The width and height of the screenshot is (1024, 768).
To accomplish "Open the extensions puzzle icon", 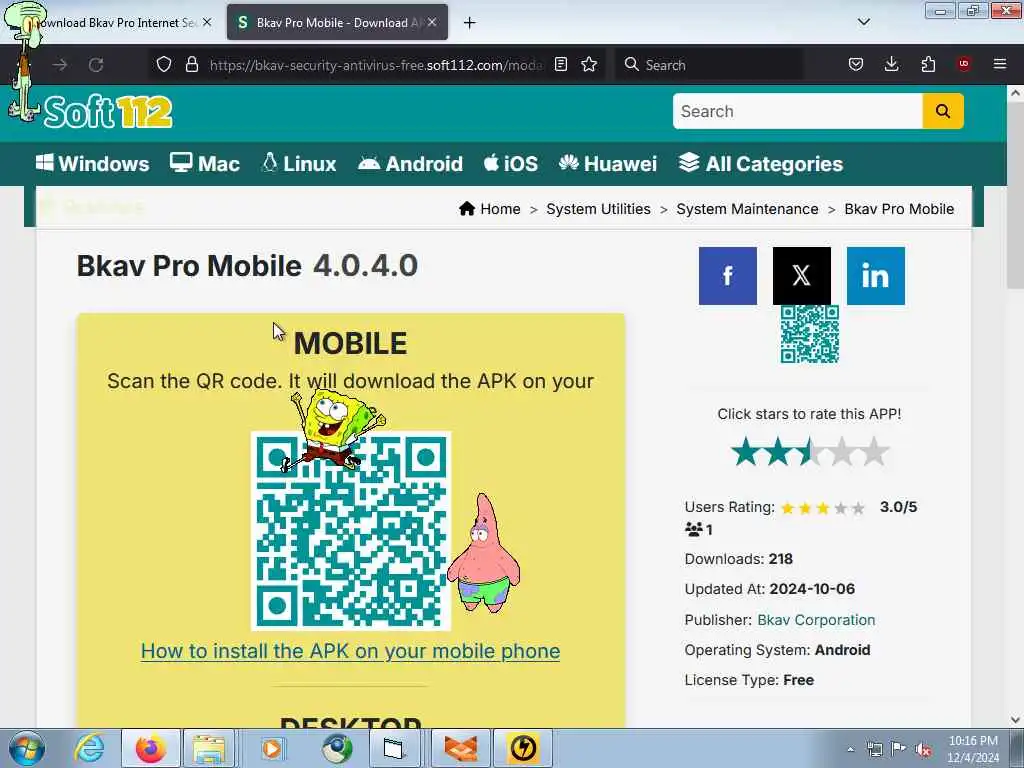I will [928, 65].
